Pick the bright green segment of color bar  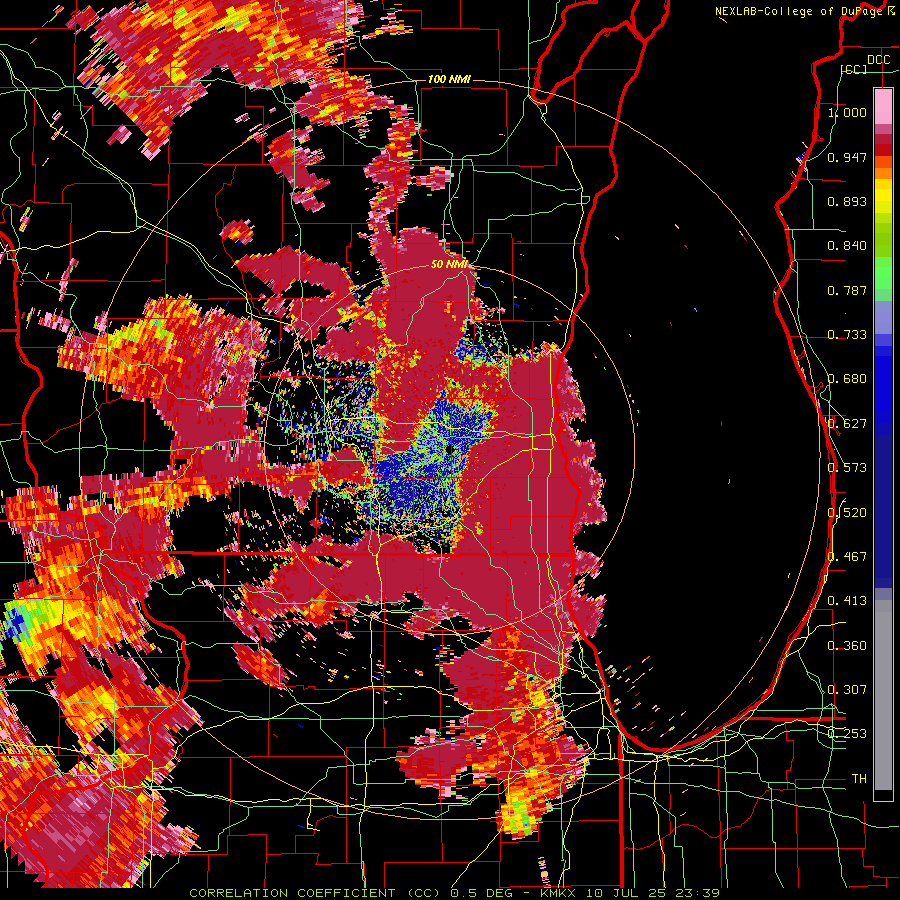point(883,273)
